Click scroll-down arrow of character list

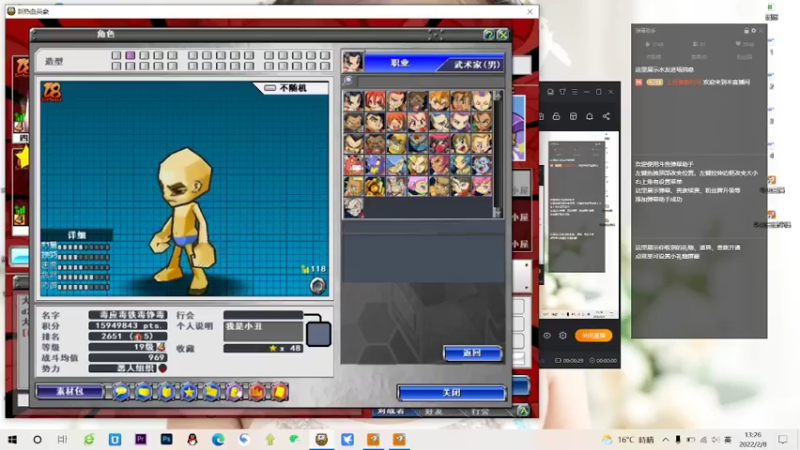pos(497,213)
